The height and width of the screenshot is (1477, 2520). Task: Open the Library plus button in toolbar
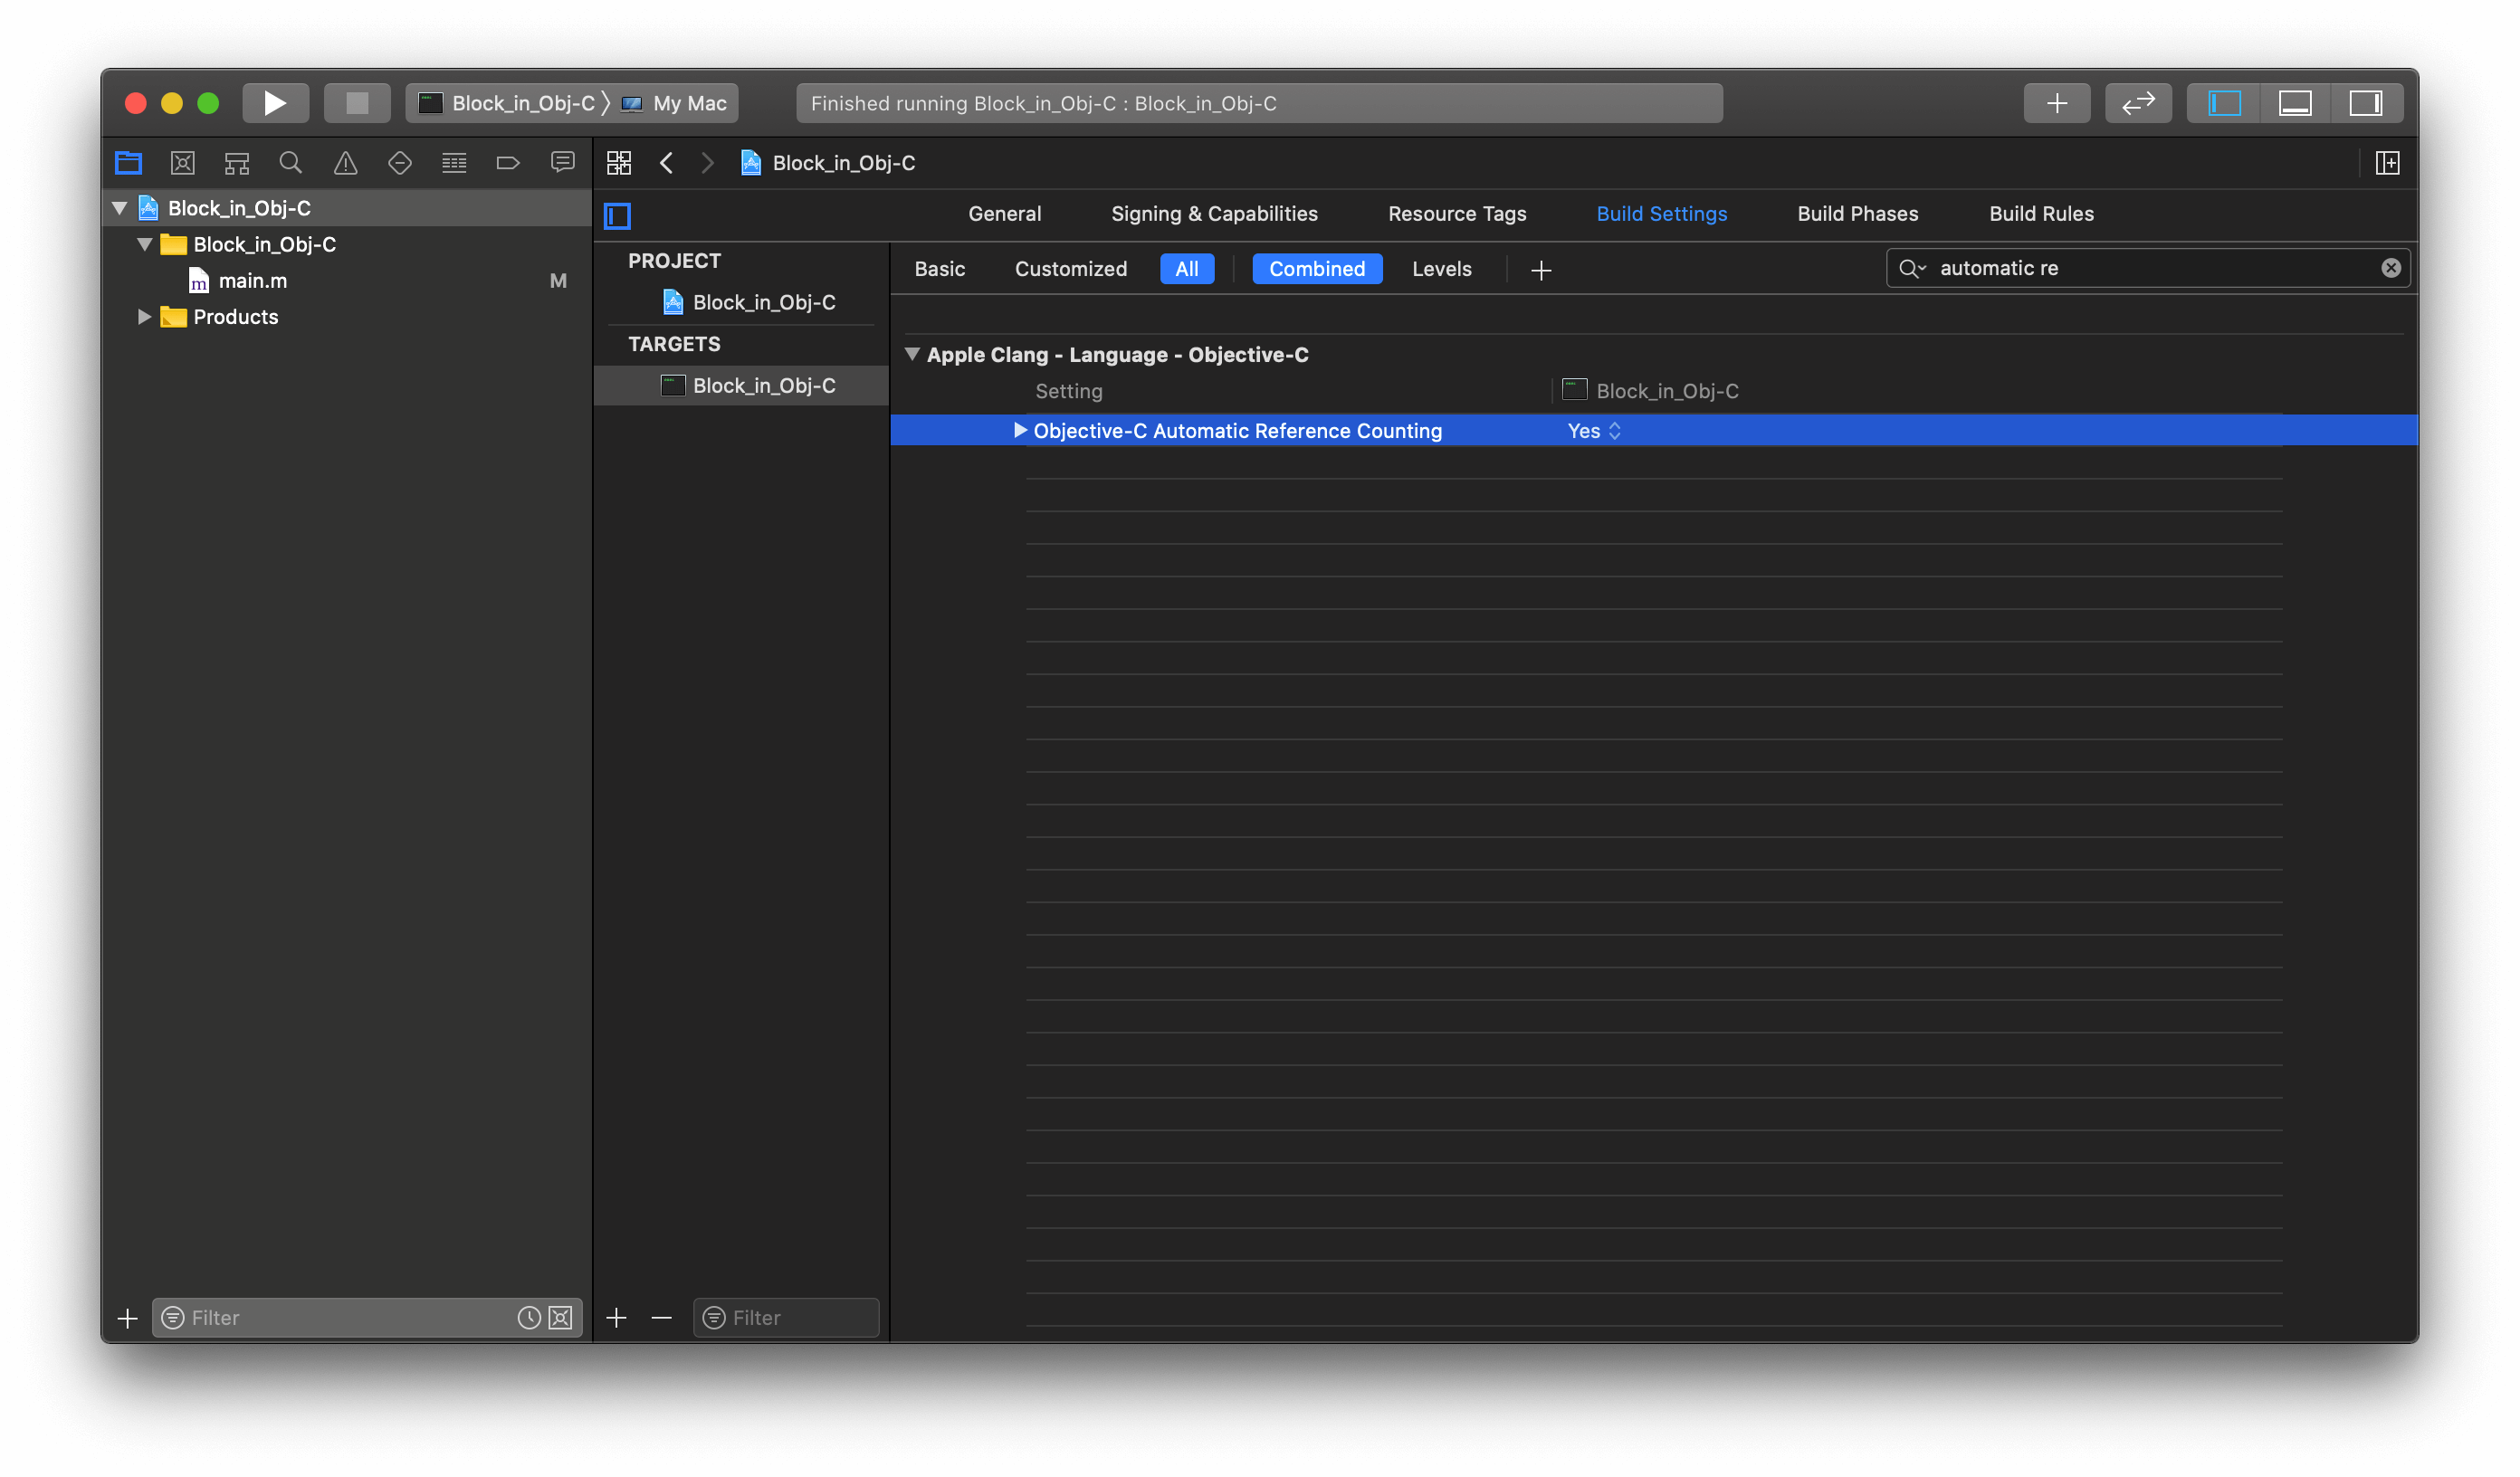(2056, 103)
